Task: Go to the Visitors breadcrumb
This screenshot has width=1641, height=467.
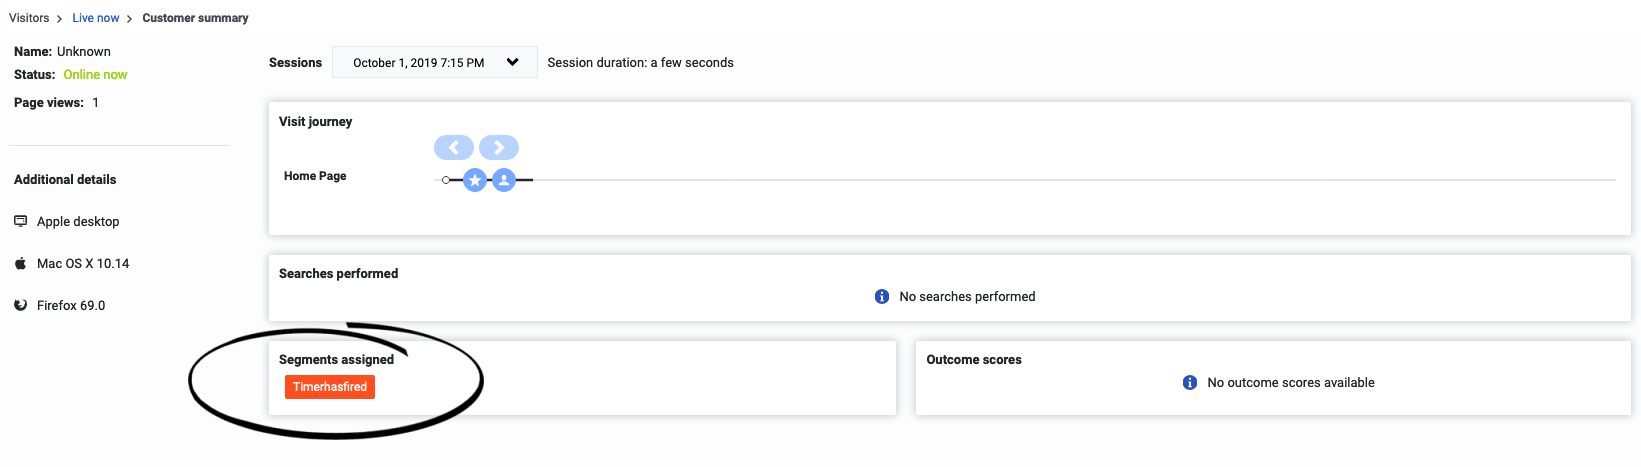Action: [x=29, y=18]
